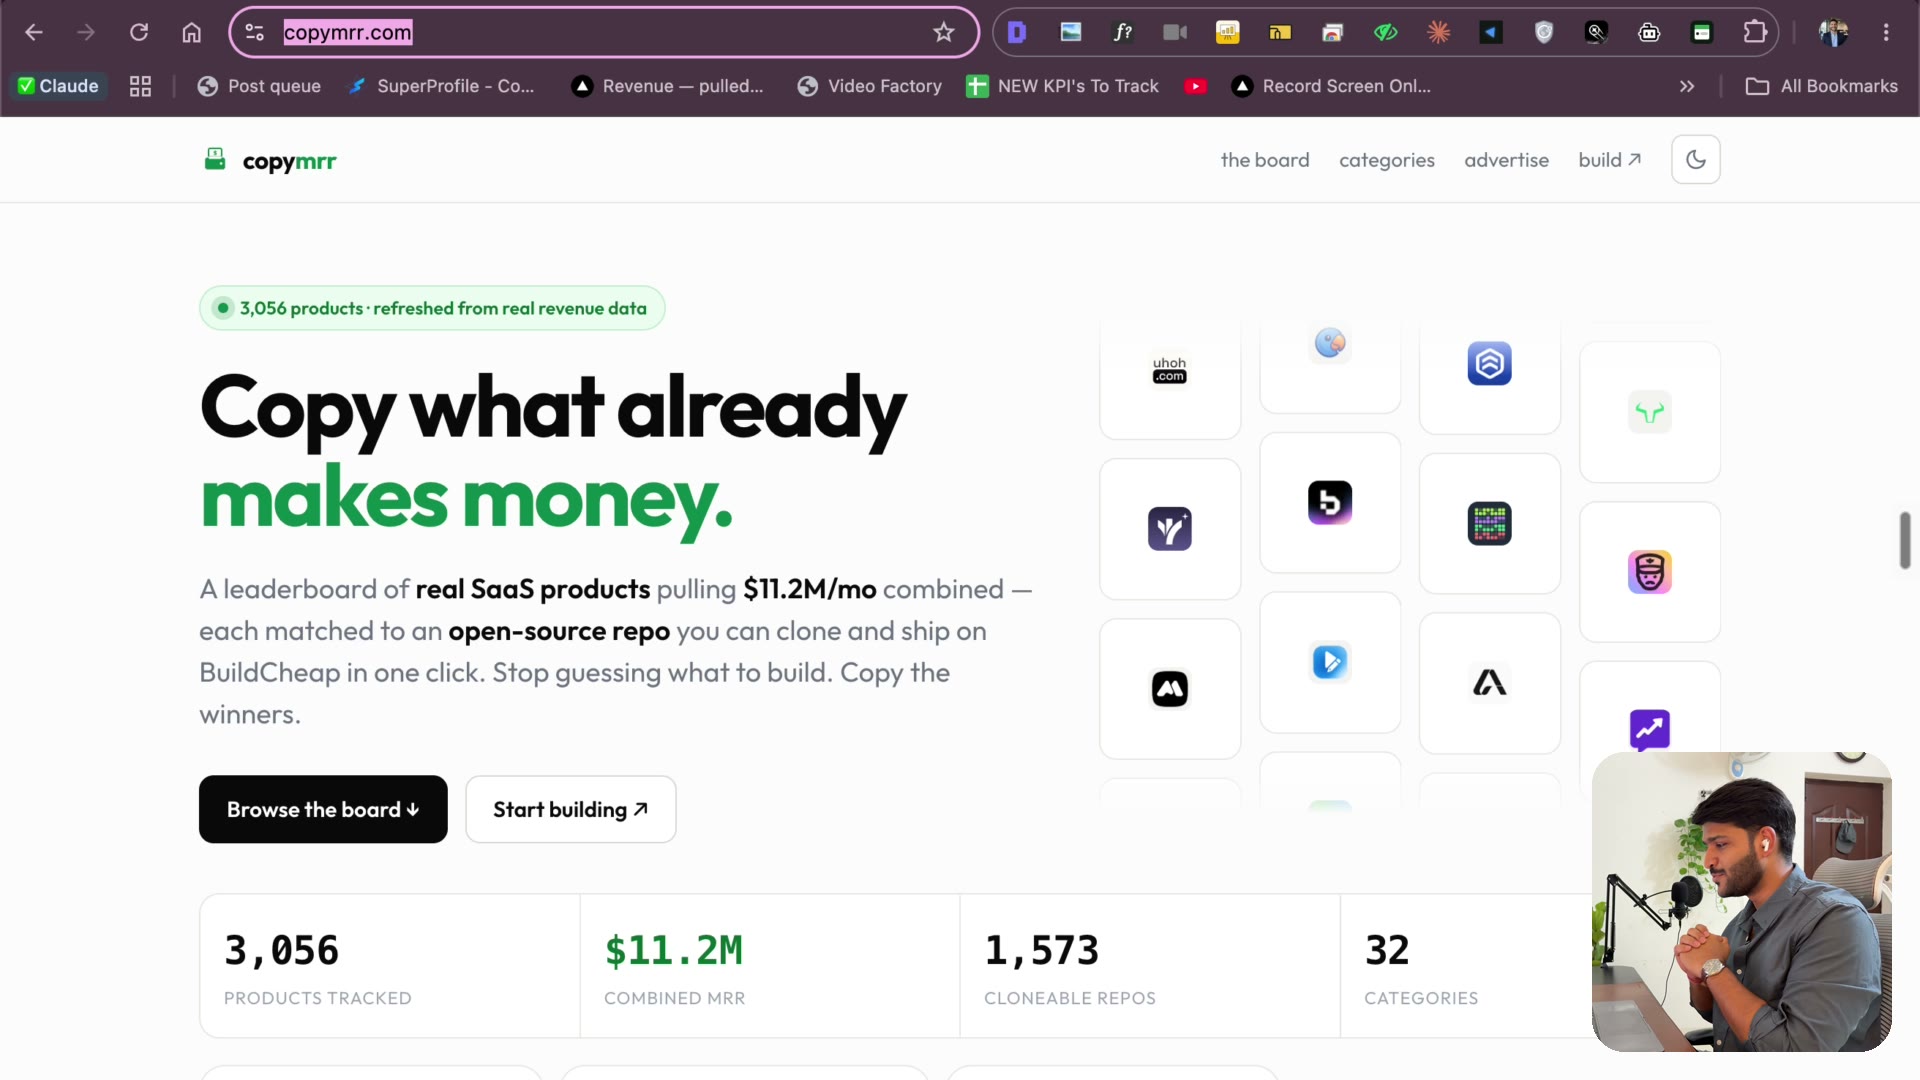Image resolution: width=1920 pixels, height=1080 pixels.
Task: Toggle dark mode with the moon button
Action: point(1696,160)
